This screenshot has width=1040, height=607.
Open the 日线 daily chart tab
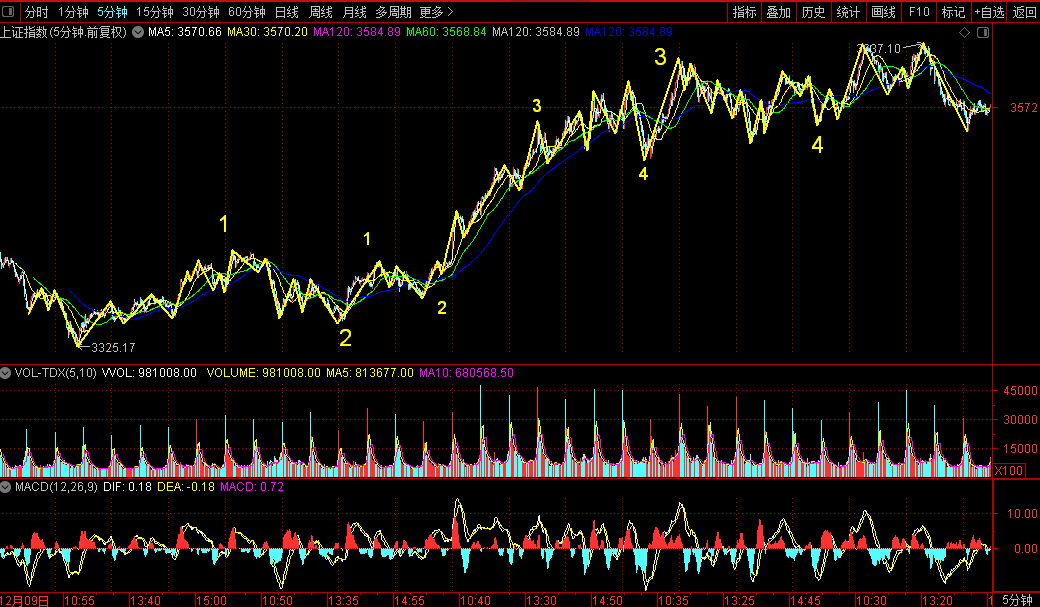coord(287,12)
